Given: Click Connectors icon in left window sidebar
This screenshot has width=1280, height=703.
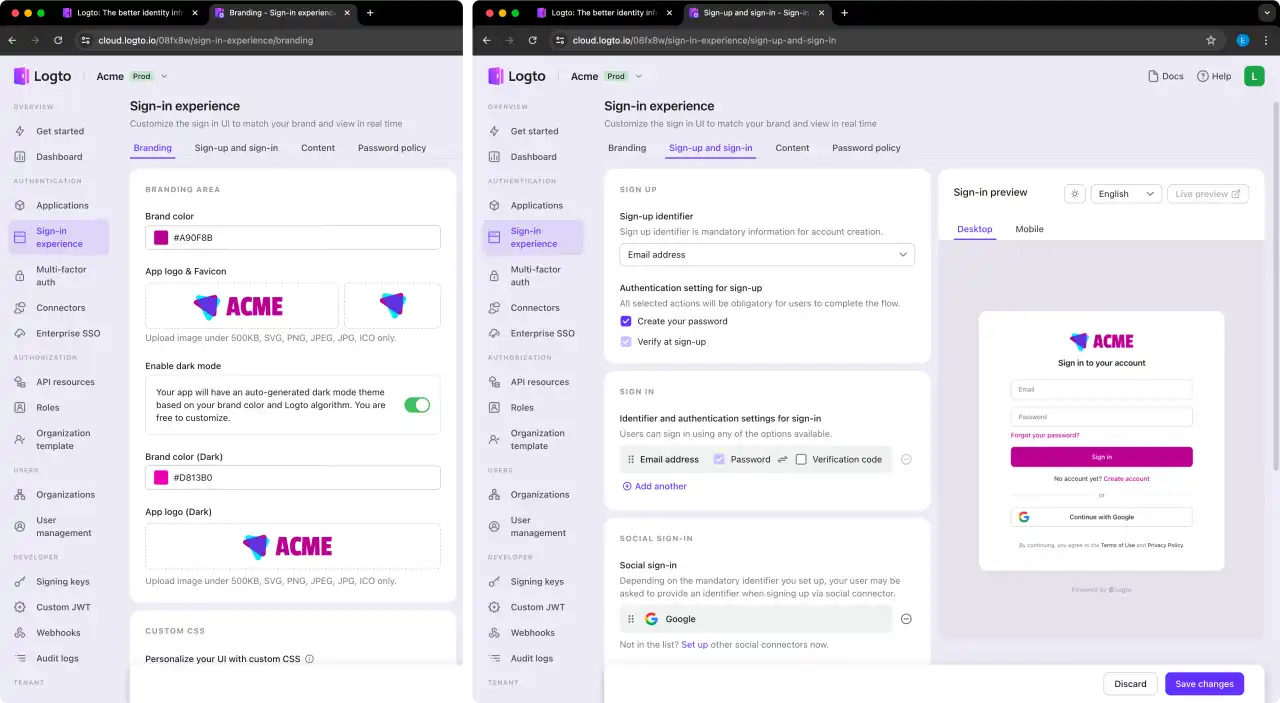Looking at the screenshot, I should [20, 308].
